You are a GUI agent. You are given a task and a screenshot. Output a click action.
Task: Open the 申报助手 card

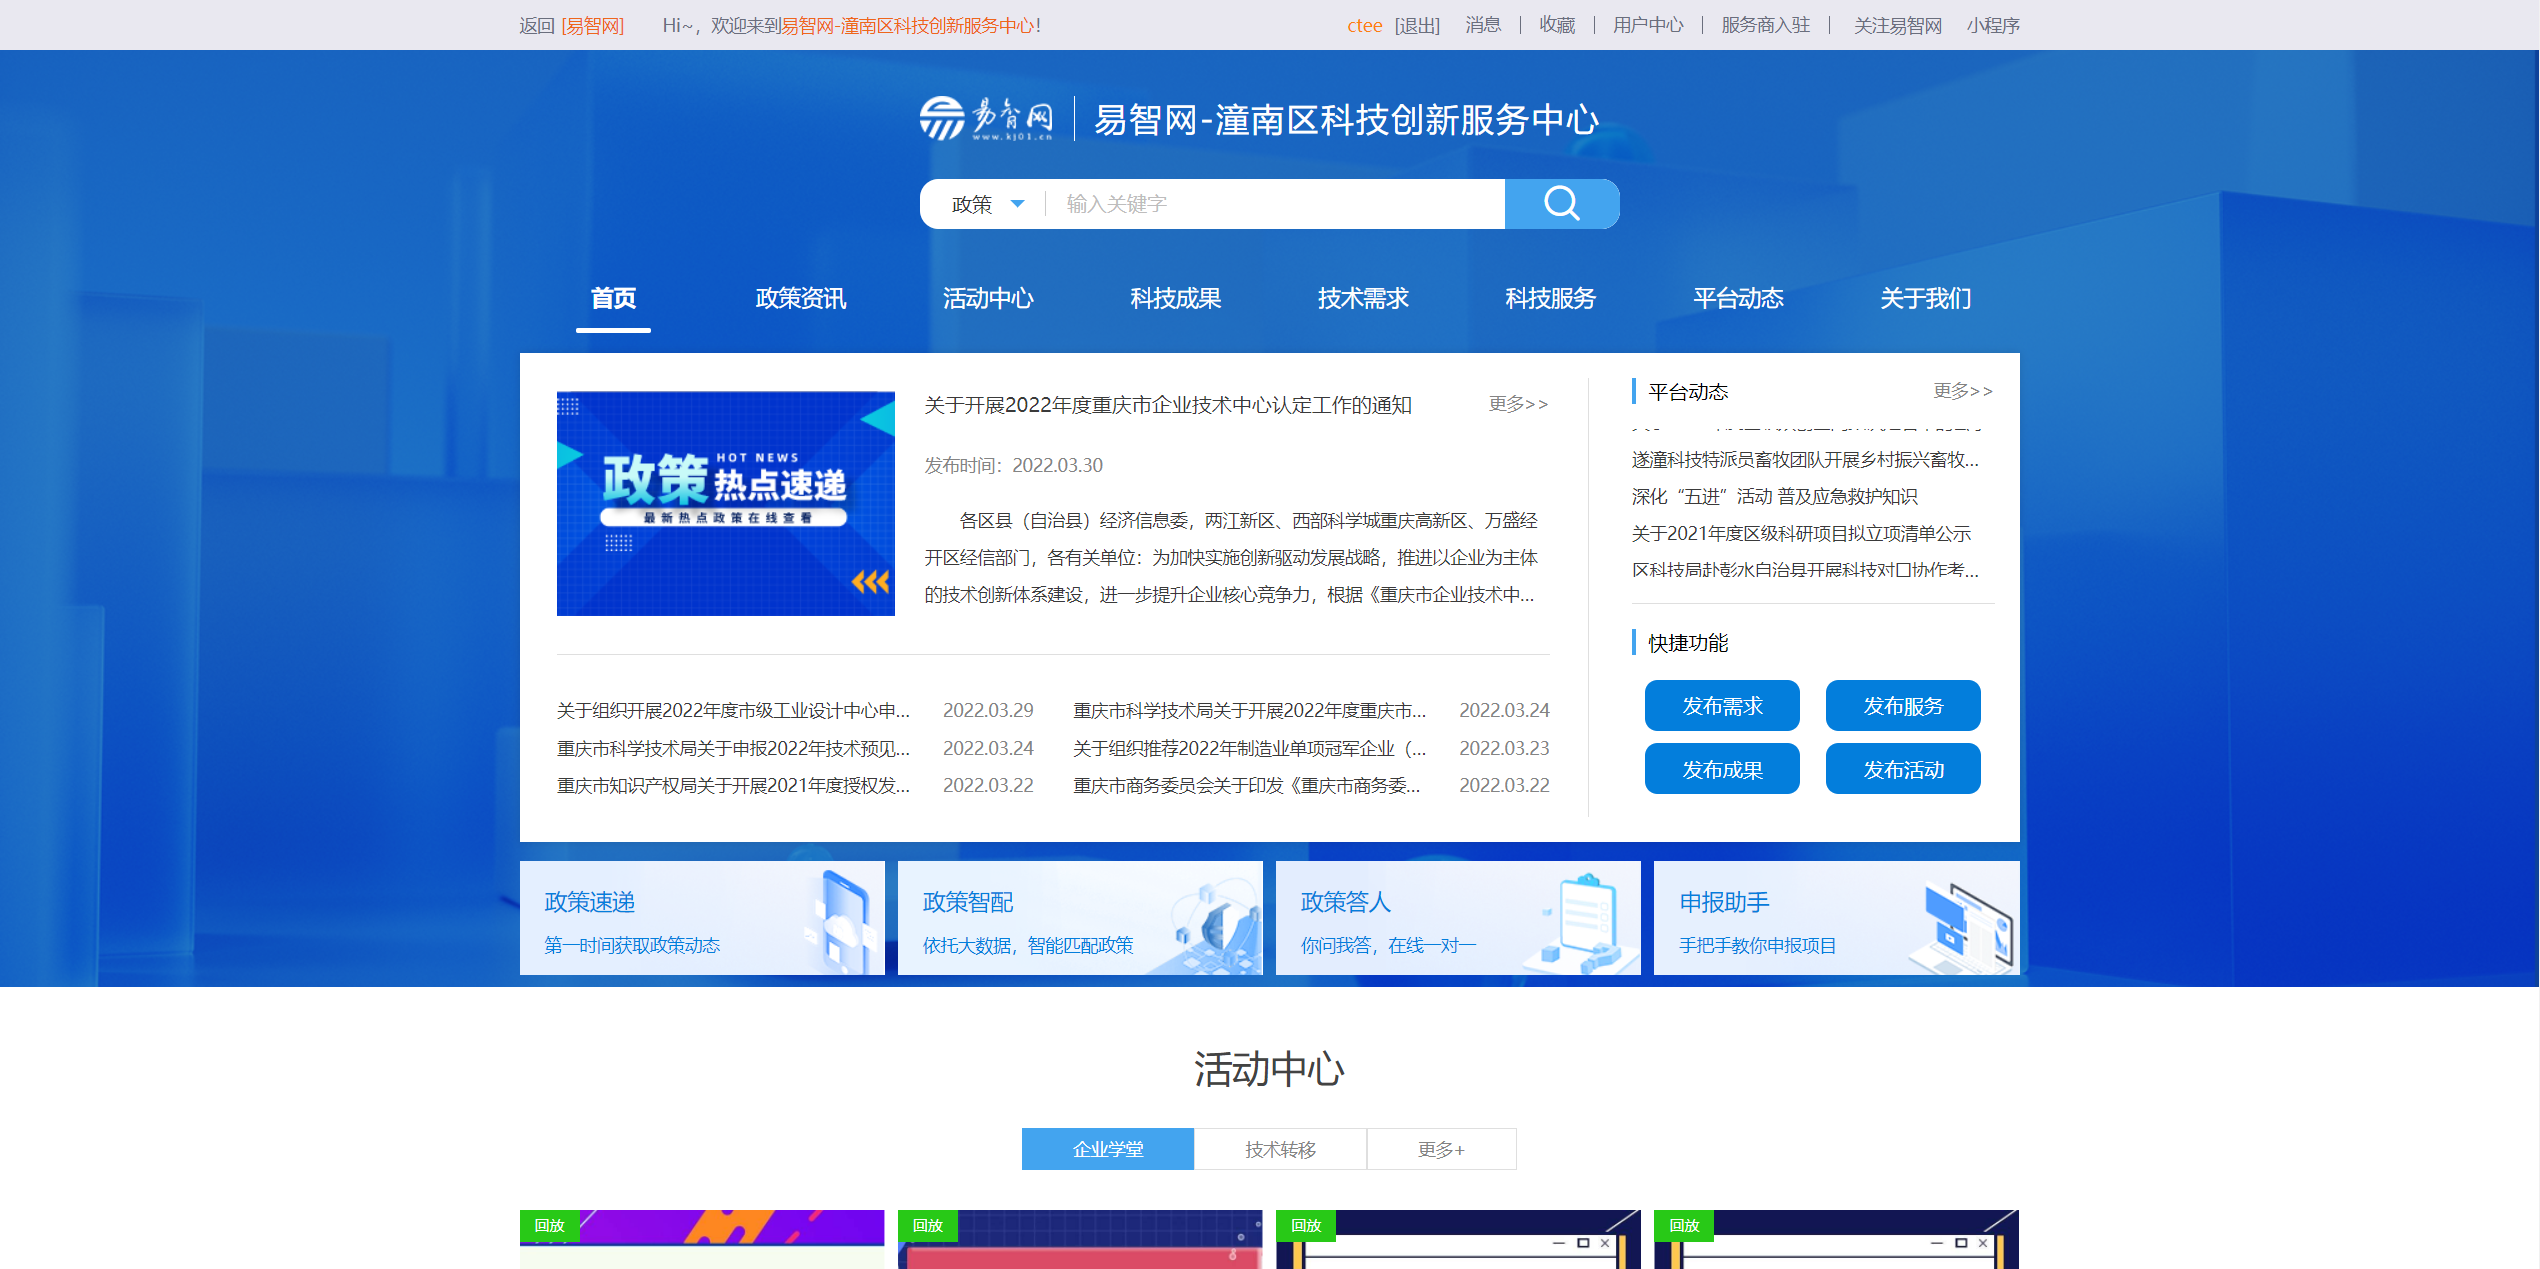1836,918
